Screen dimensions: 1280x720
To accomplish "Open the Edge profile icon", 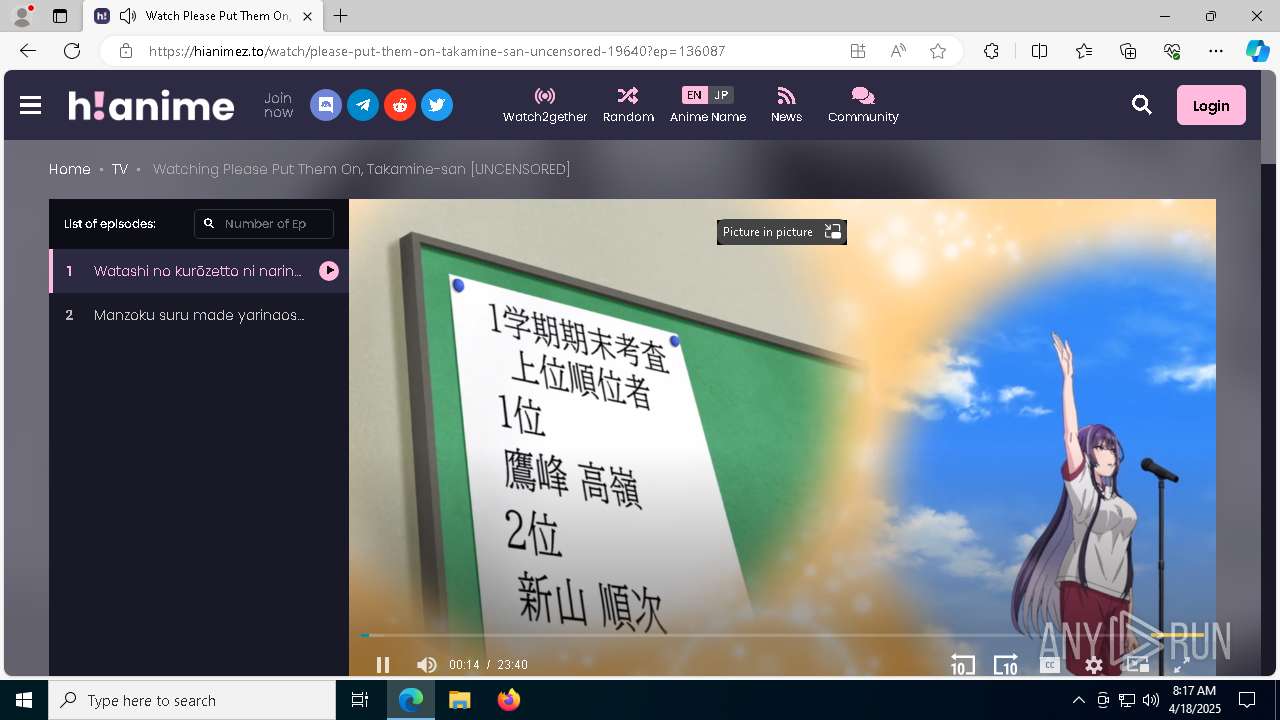I will [x=22, y=16].
